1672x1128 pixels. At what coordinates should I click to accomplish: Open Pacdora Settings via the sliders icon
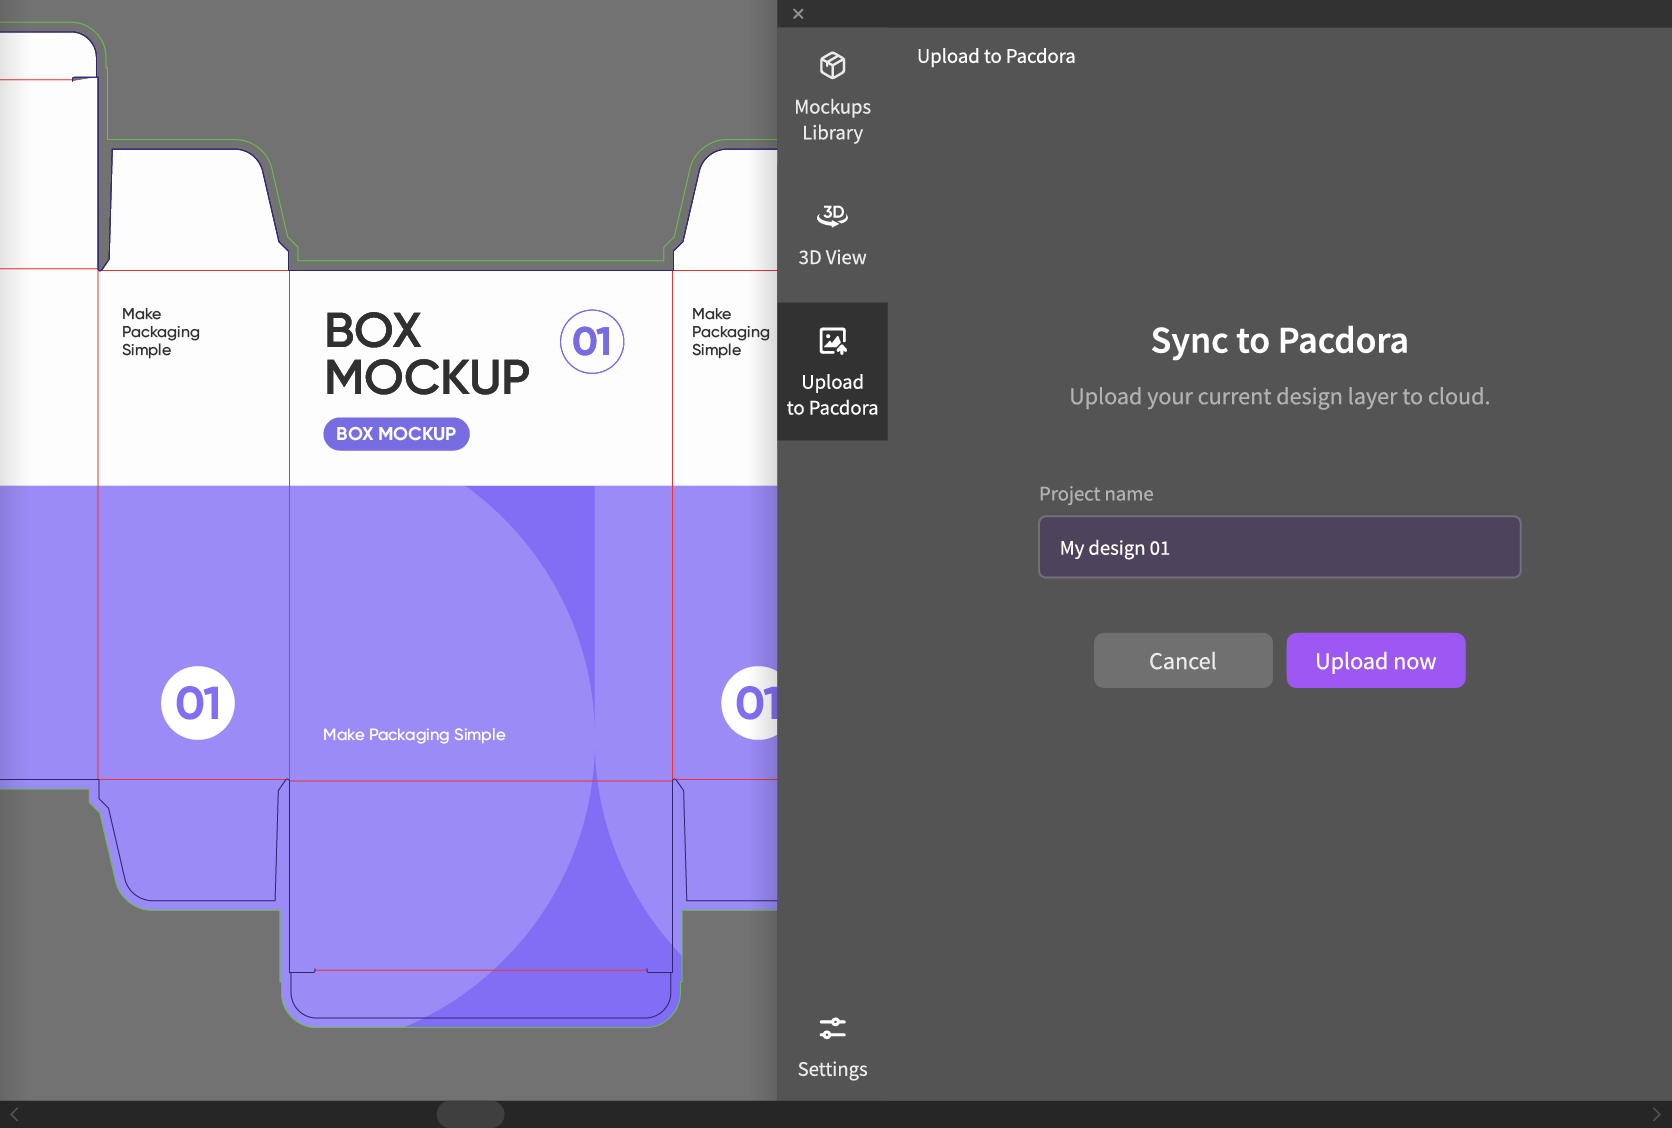(x=831, y=1028)
